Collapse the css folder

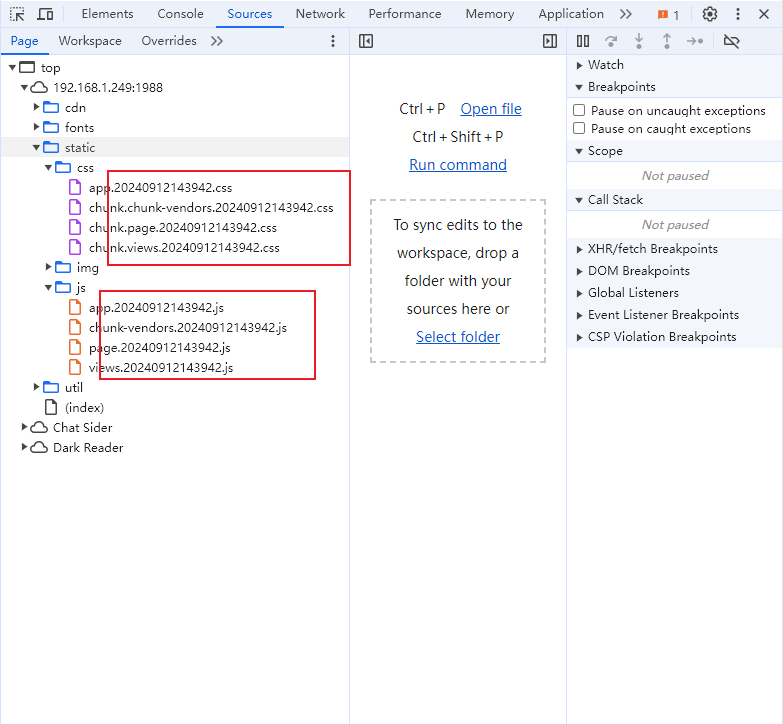point(48,167)
